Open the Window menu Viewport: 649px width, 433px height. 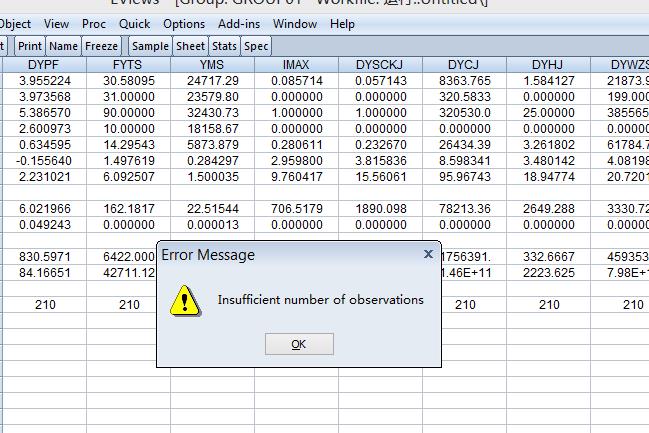point(295,24)
